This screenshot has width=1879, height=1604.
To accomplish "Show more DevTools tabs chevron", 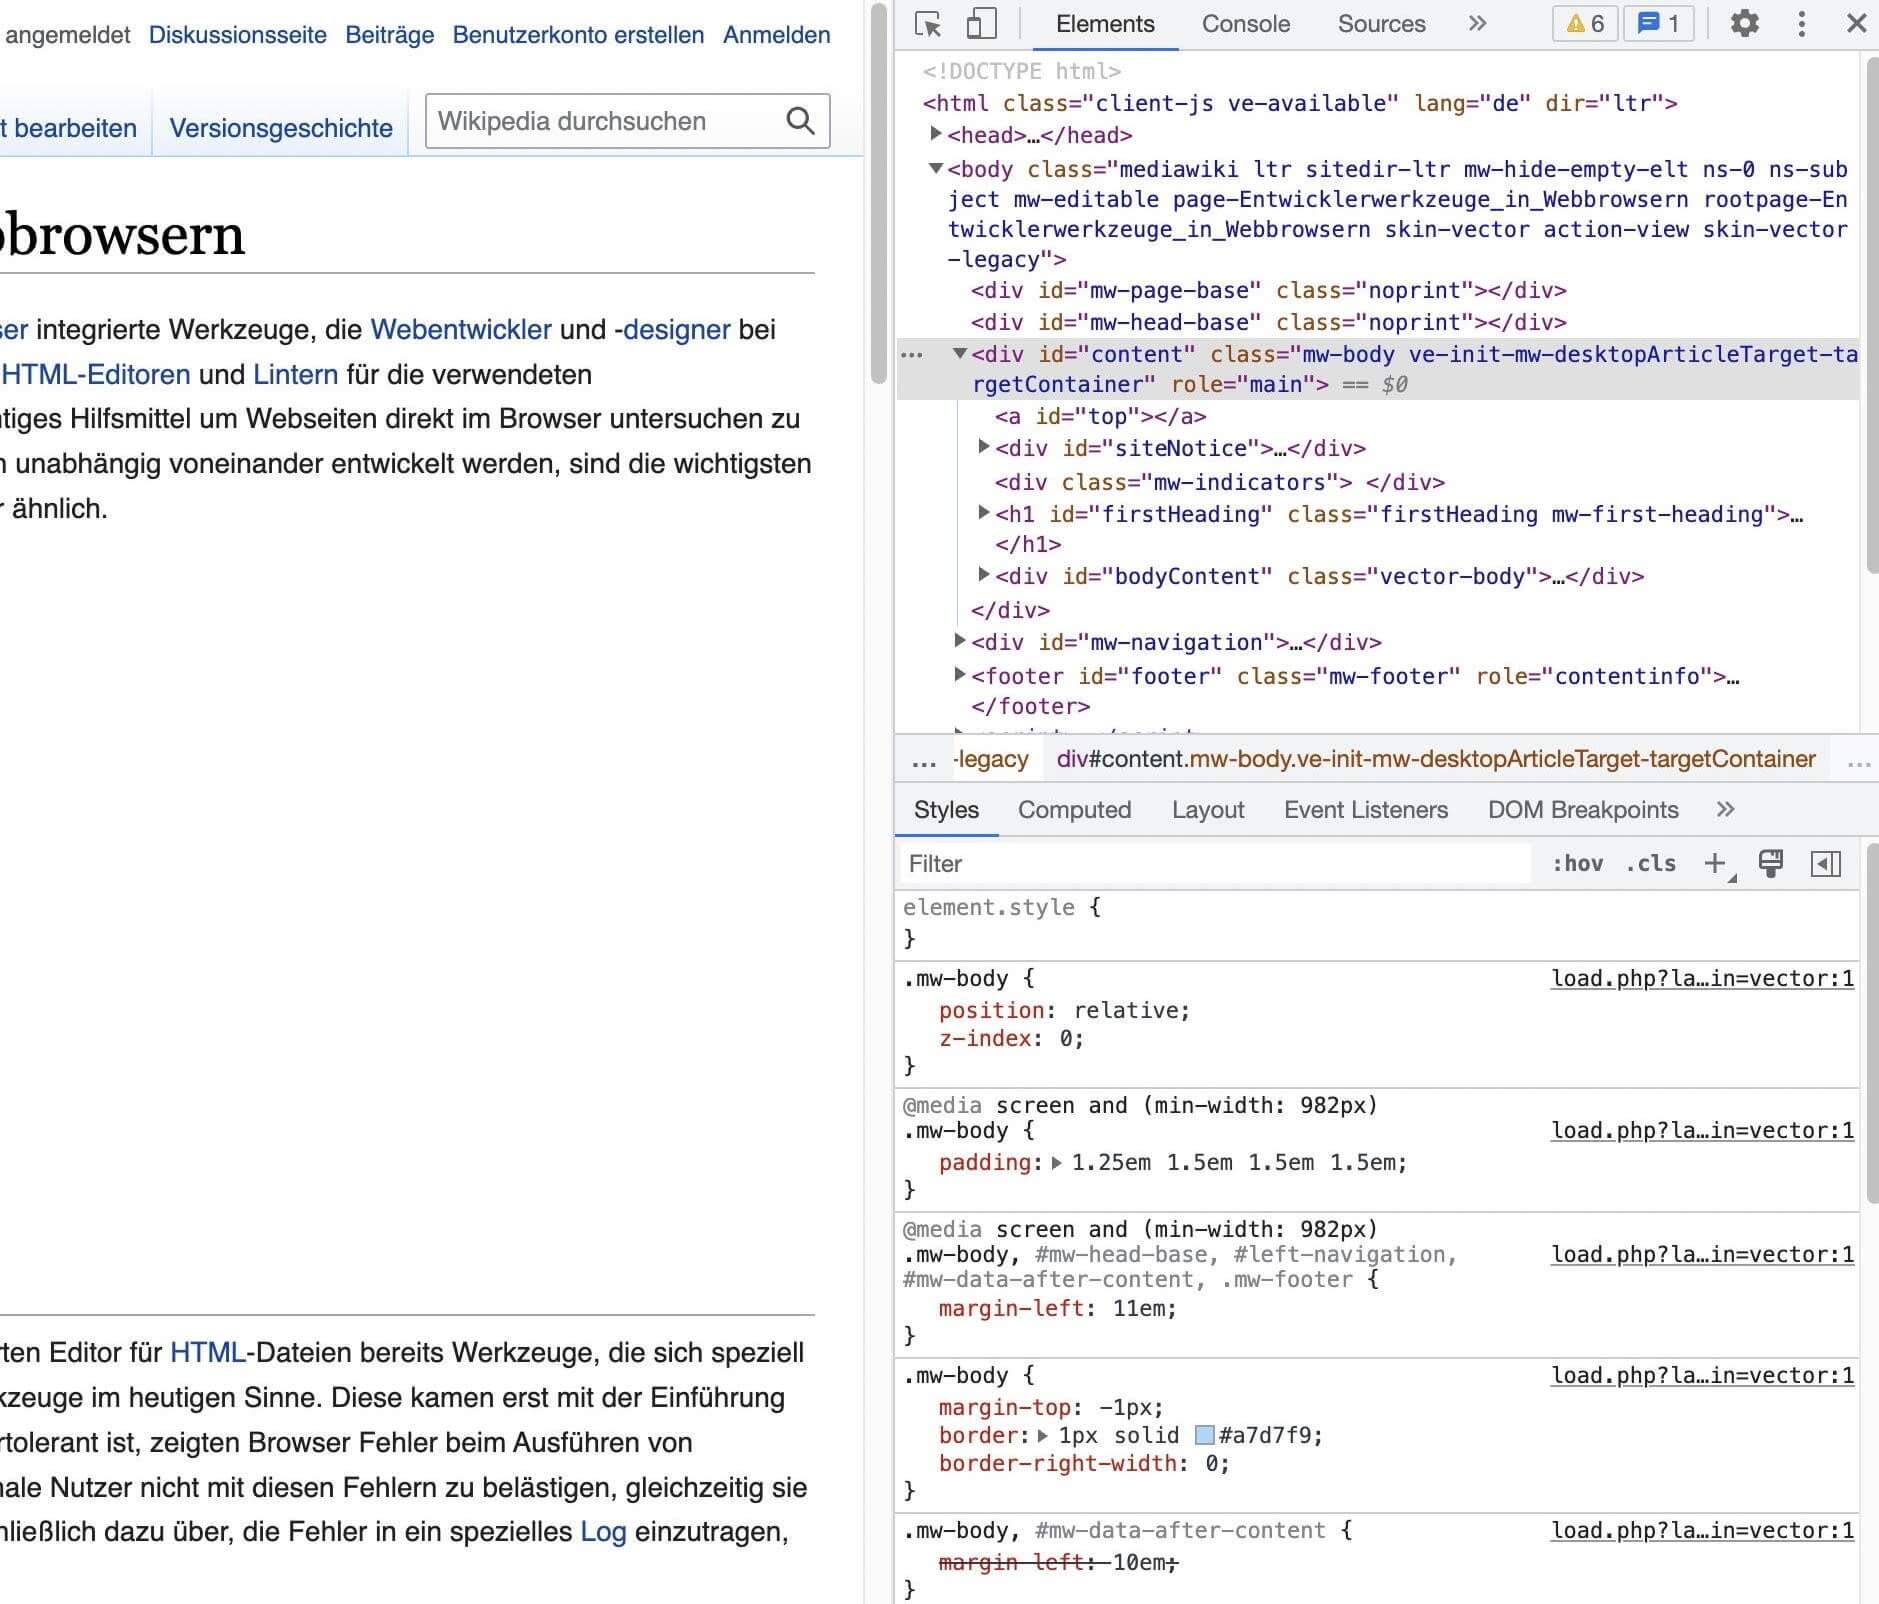I will coord(1477,24).
